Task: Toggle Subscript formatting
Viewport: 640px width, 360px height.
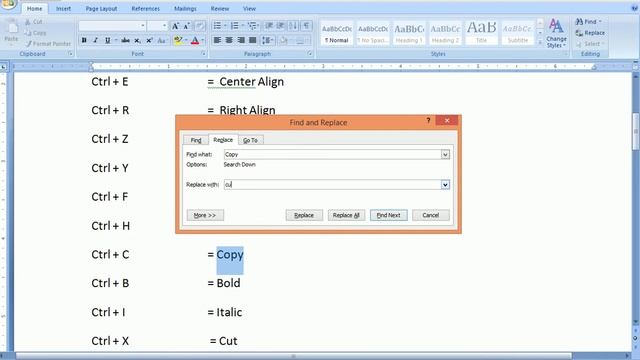Action: [x=138, y=40]
